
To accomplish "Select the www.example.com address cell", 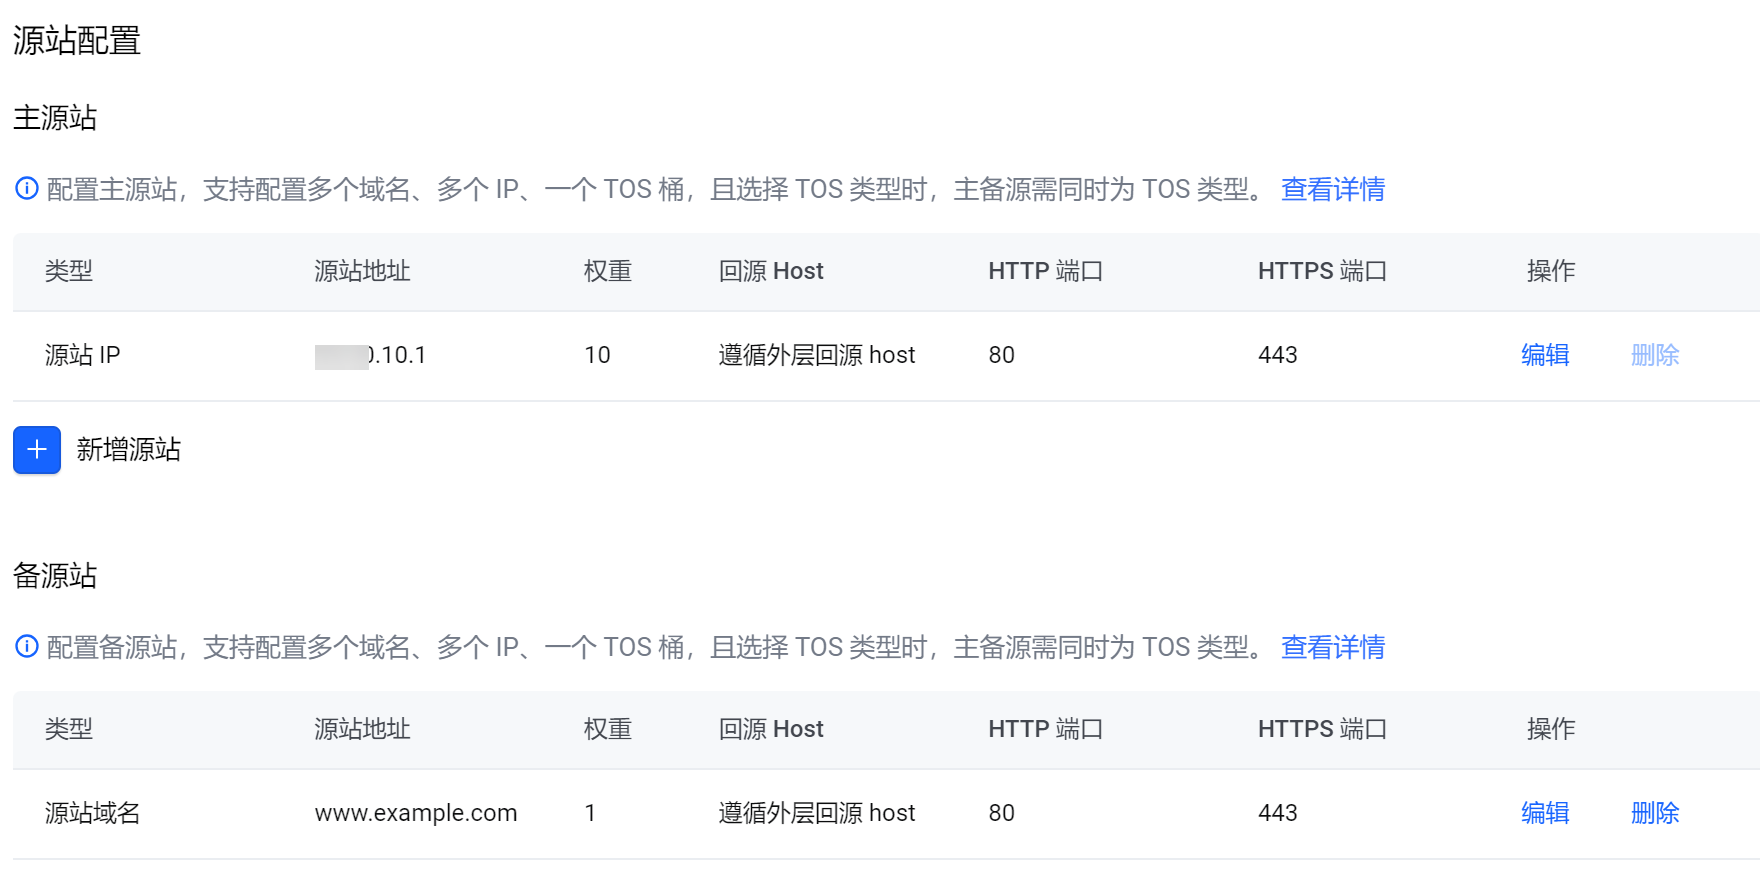I will point(415,813).
